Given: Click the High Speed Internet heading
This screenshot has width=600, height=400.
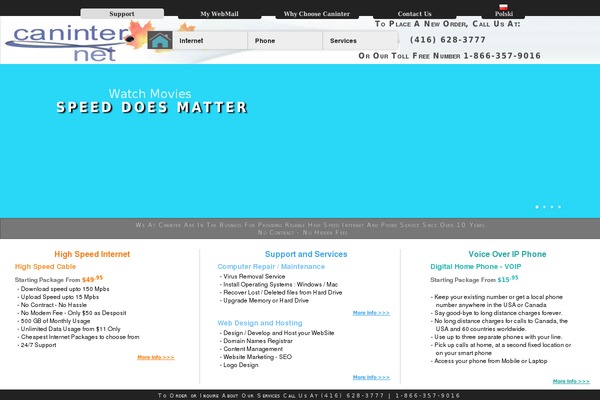Looking at the screenshot, I should (x=92, y=254).
